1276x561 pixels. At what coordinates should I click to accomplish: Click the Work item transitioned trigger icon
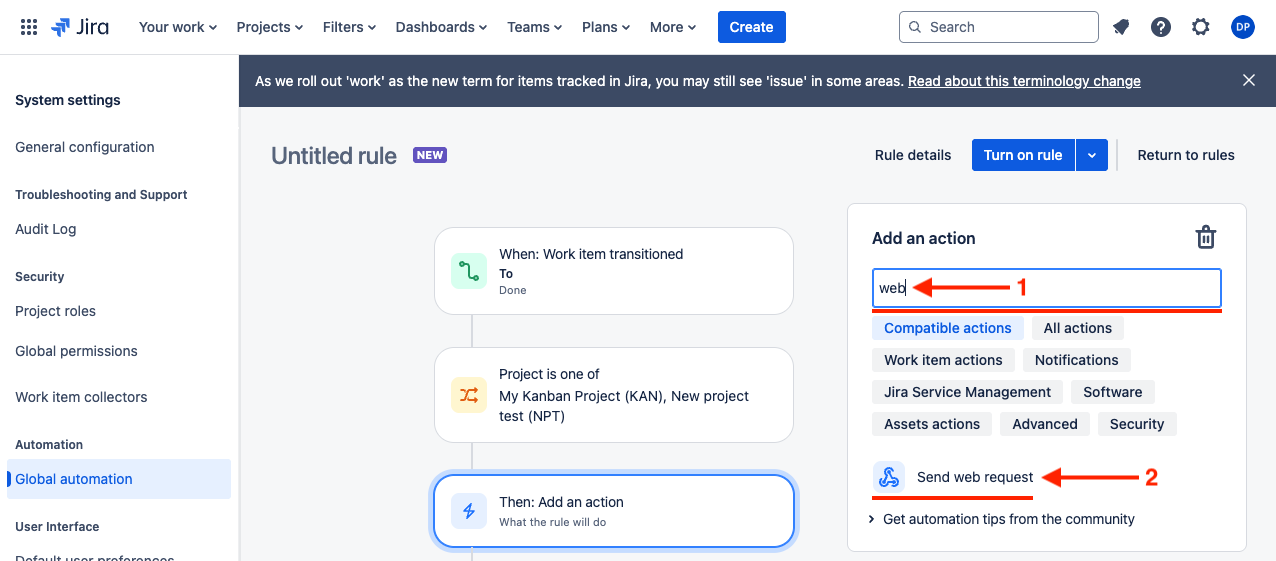pyautogui.click(x=469, y=271)
